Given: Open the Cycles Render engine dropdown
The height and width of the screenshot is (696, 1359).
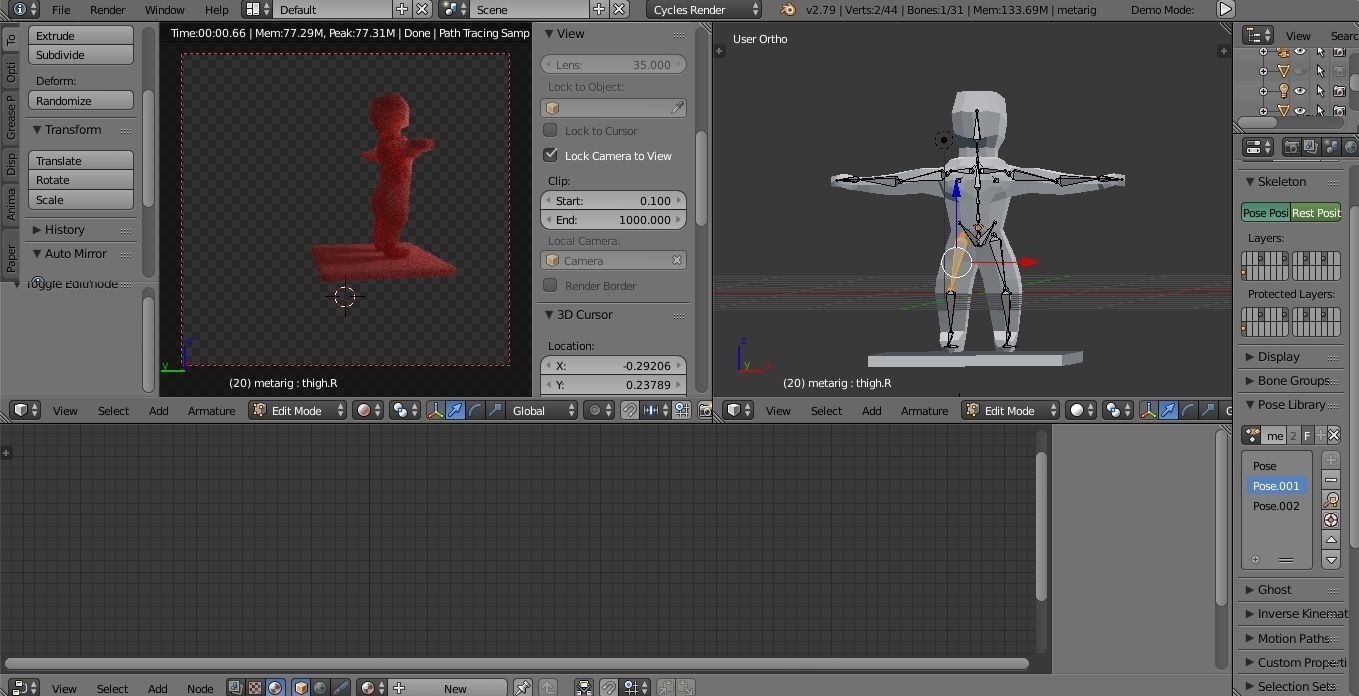Looking at the screenshot, I should click(x=703, y=9).
